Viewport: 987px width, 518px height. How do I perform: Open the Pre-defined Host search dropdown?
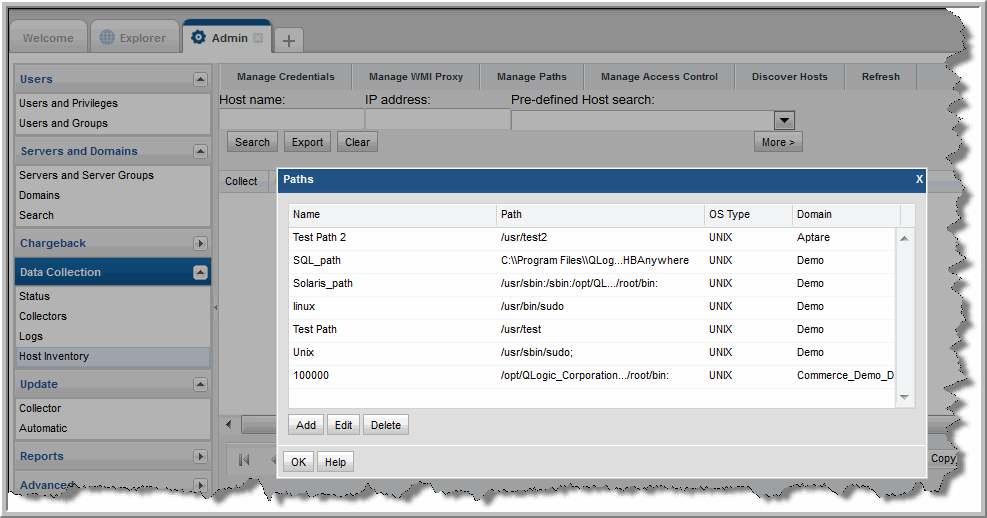pos(784,120)
